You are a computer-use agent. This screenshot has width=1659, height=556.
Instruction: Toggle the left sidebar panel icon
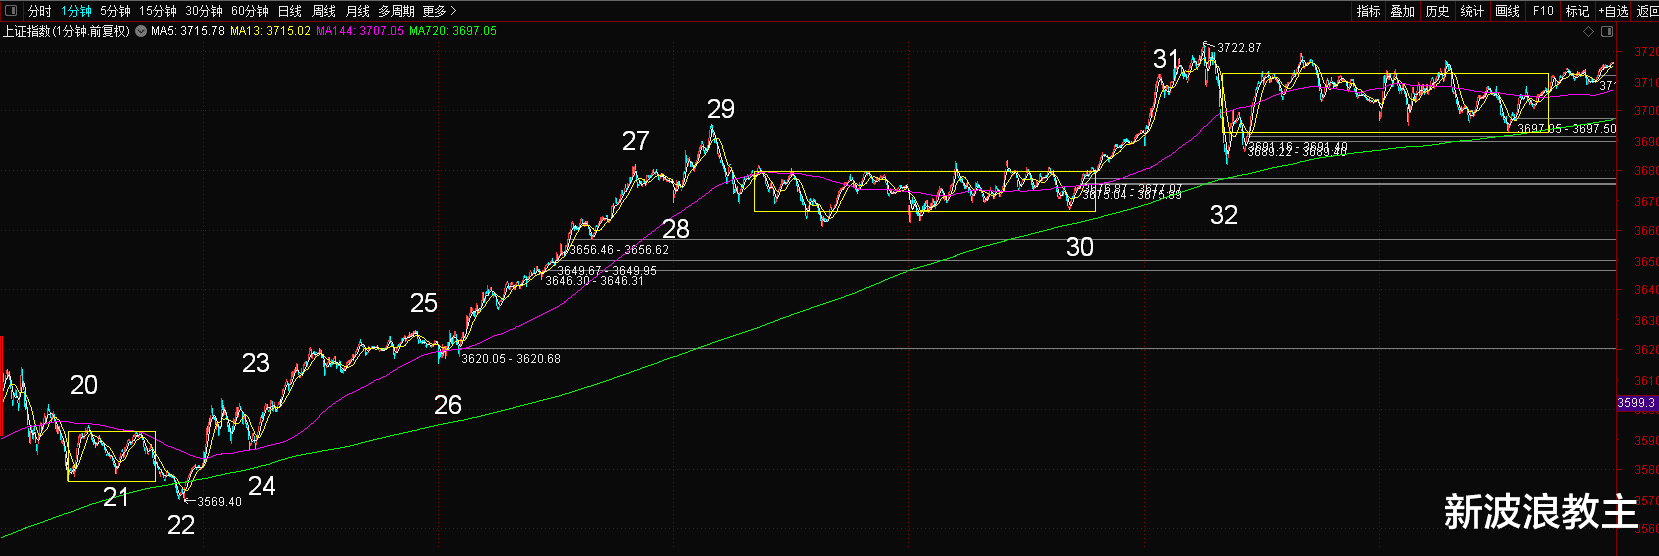pyautogui.click(x=11, y=11)
